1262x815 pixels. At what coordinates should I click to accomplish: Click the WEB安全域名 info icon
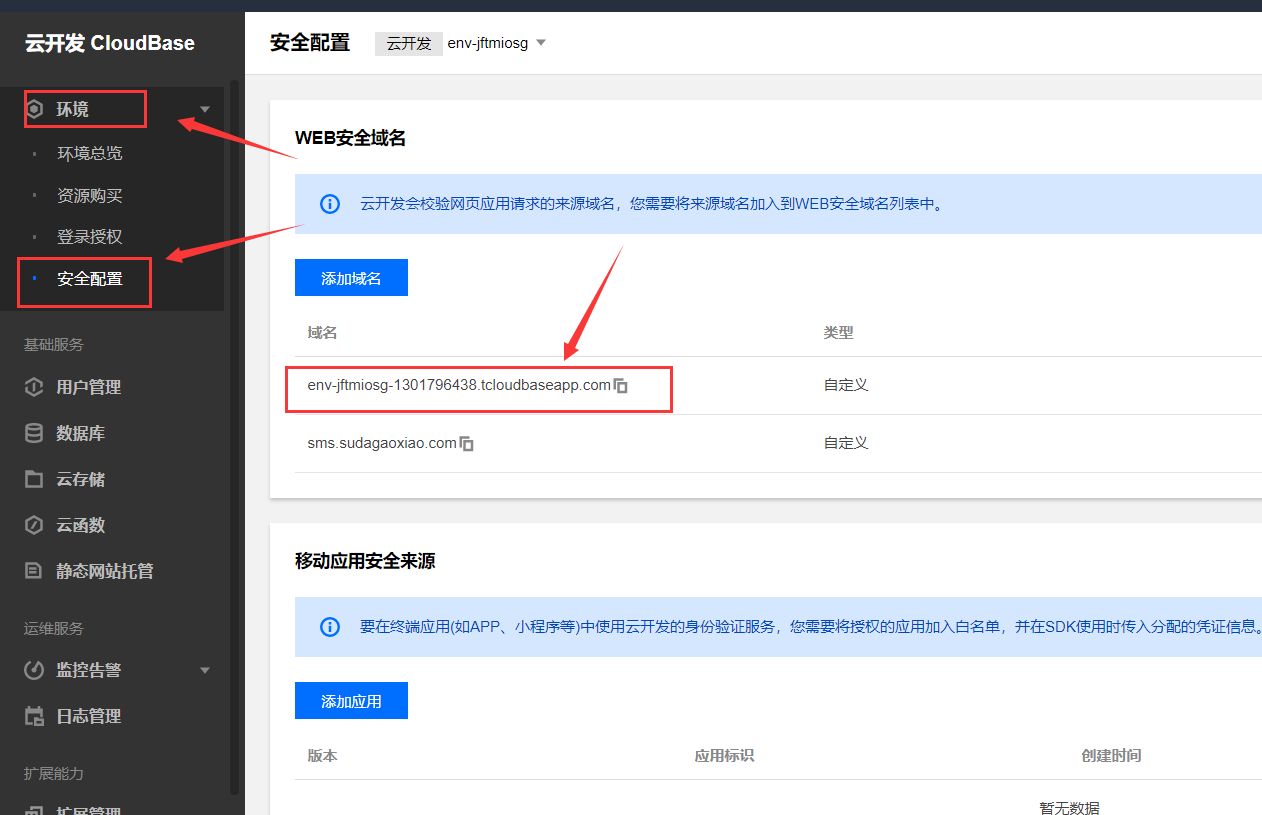tap(329, 204)
